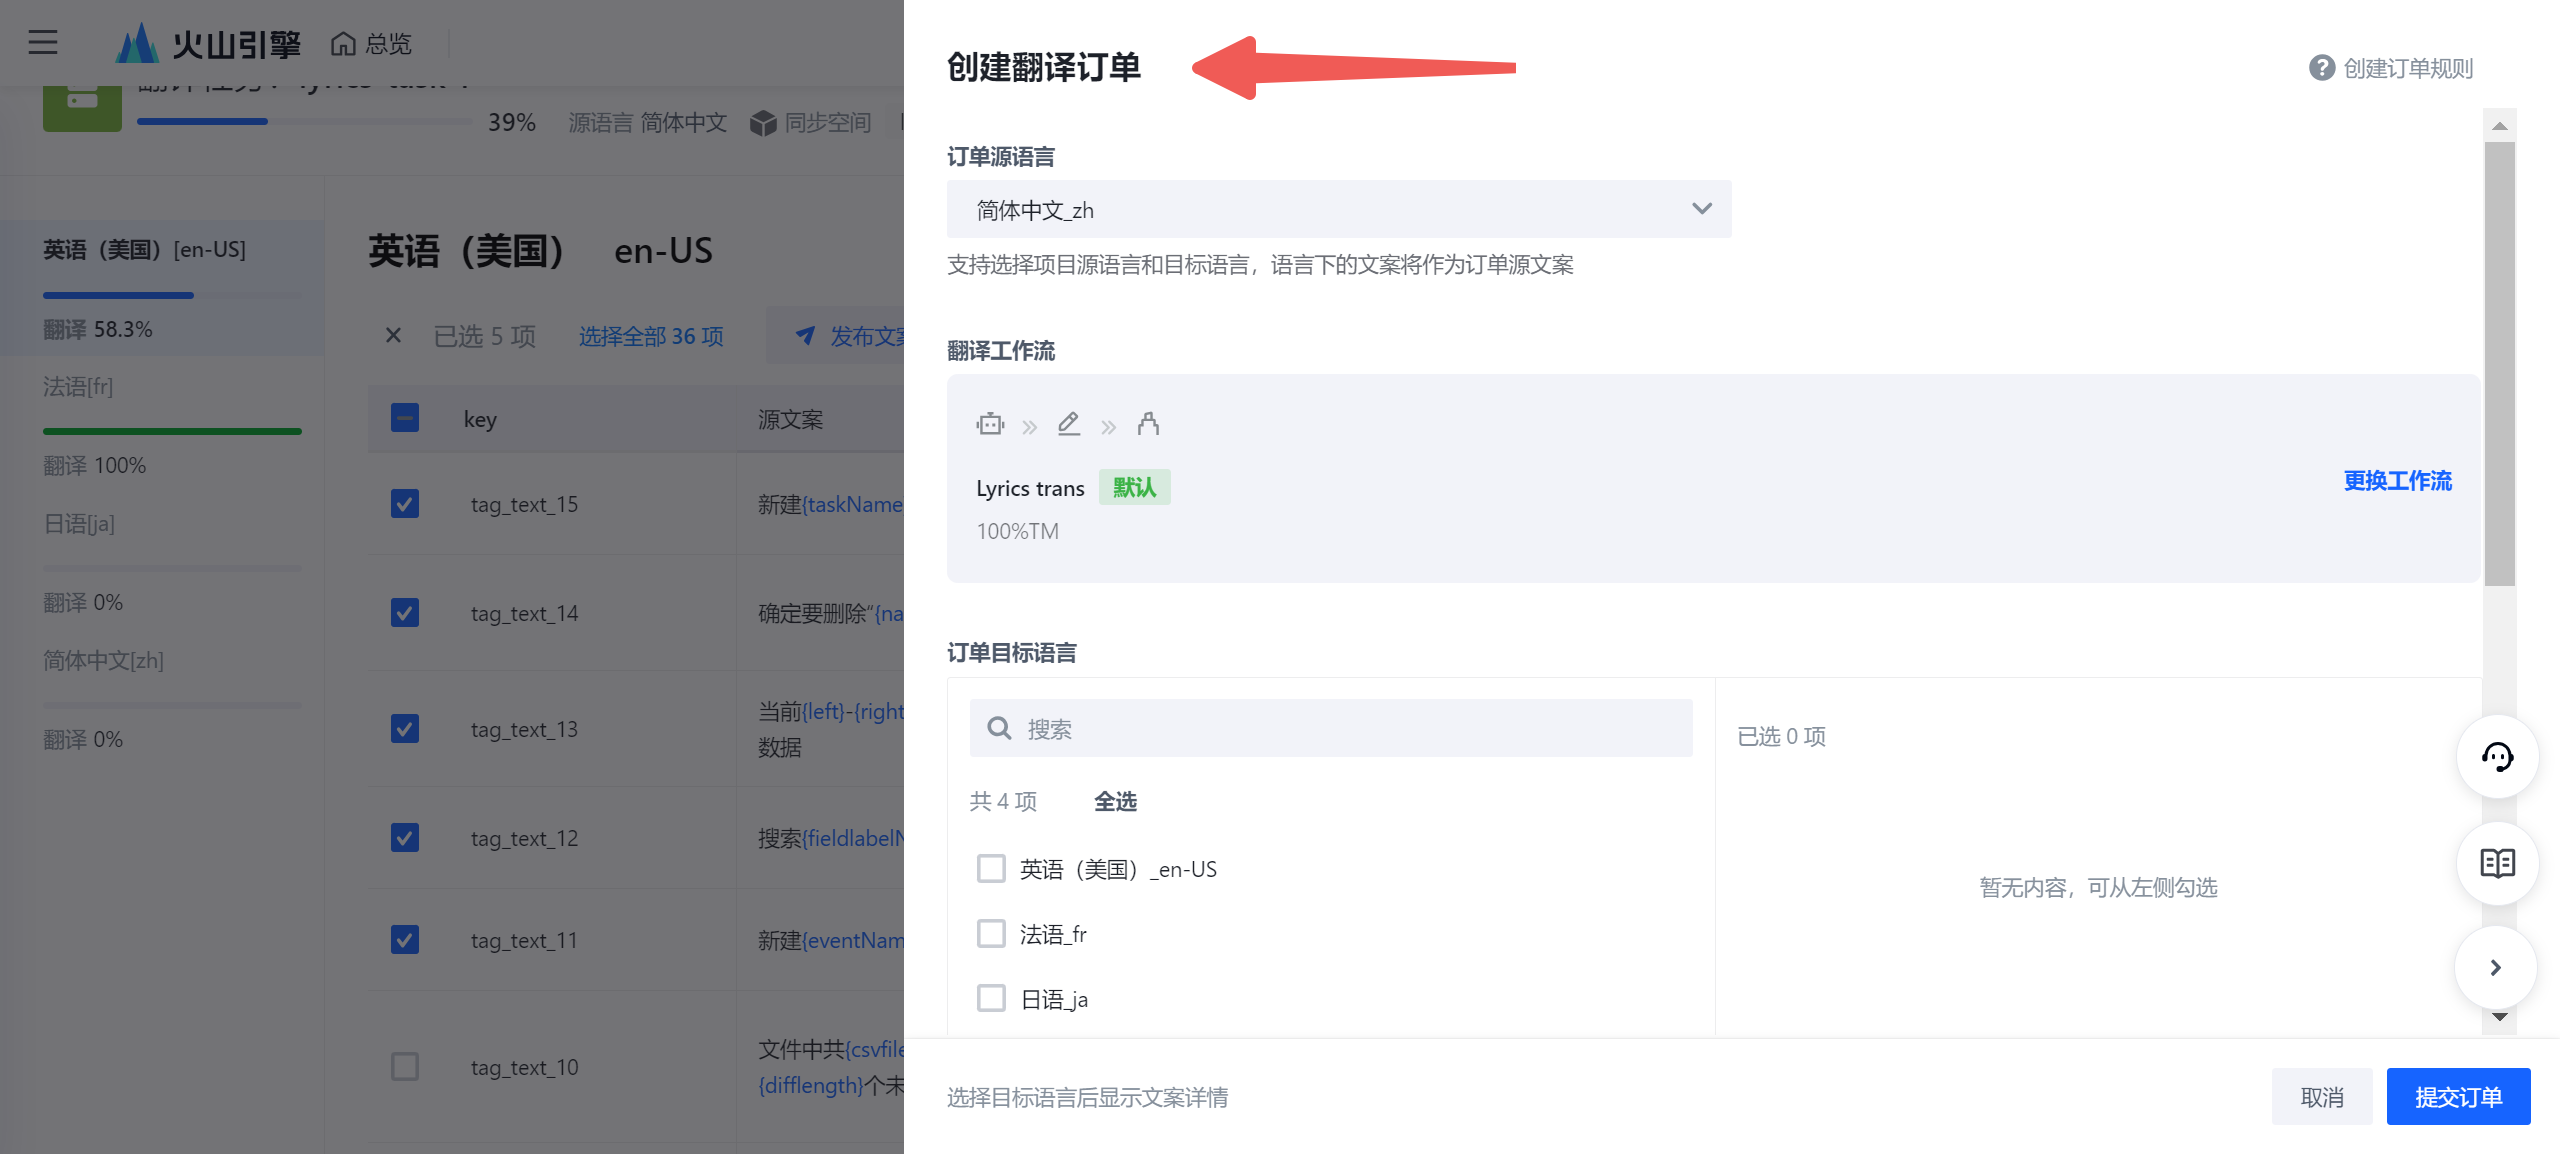Click the search magnifier icon
Image resolution: width=2560 pixels, height=1154 pixels.
999,728
